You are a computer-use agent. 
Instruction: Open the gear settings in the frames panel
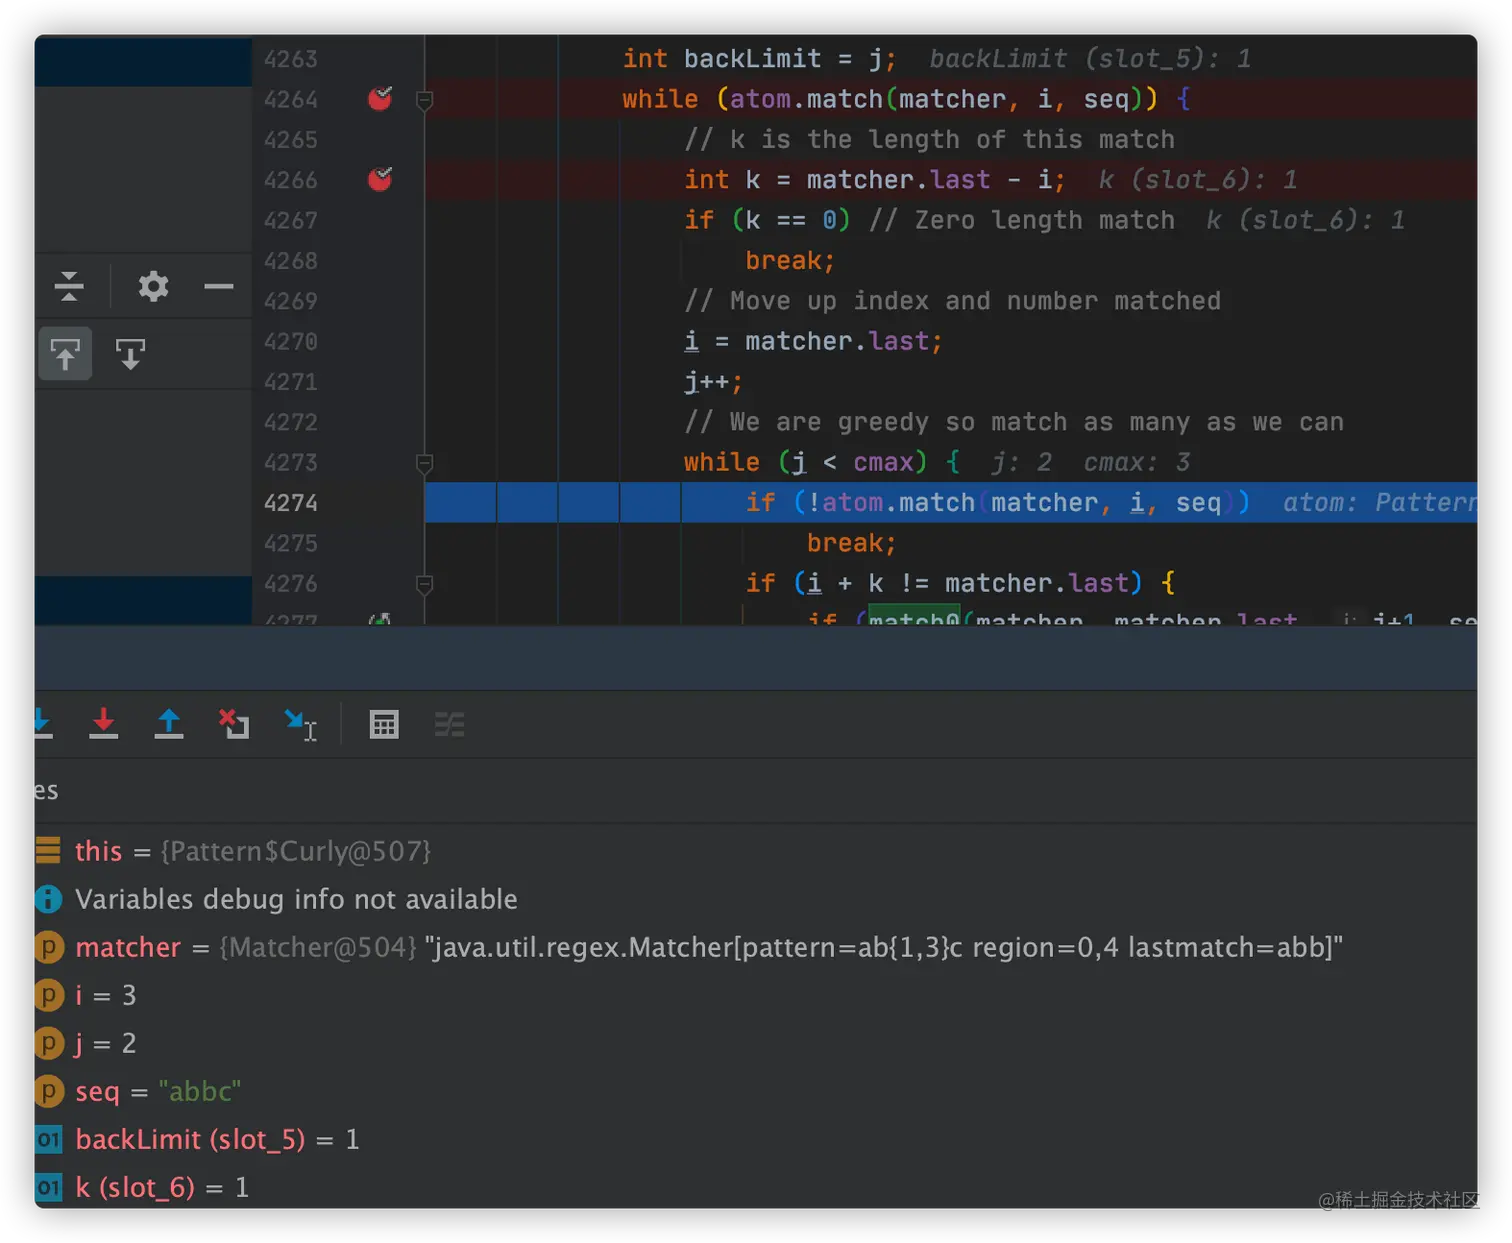point(153,286)
